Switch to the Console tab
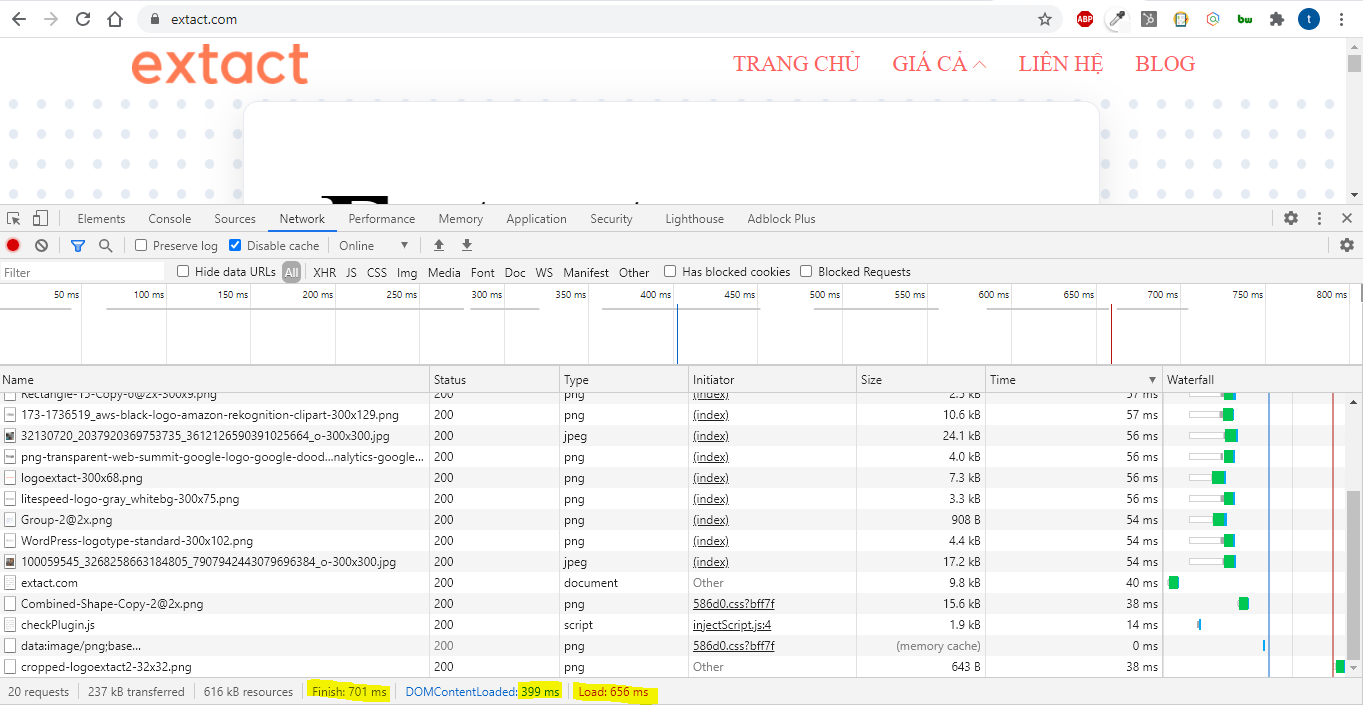This screenshot has height=705, width=1363. click(x=169, y=218)
